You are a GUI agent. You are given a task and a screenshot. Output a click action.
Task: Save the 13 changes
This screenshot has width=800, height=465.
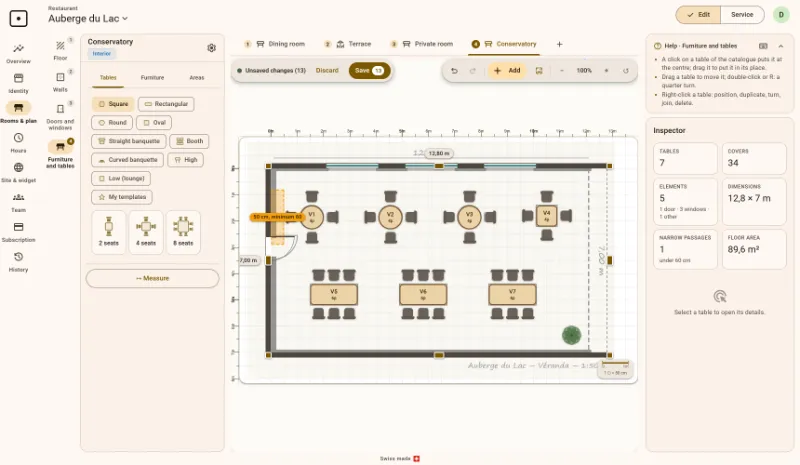[x=369, y=70]
